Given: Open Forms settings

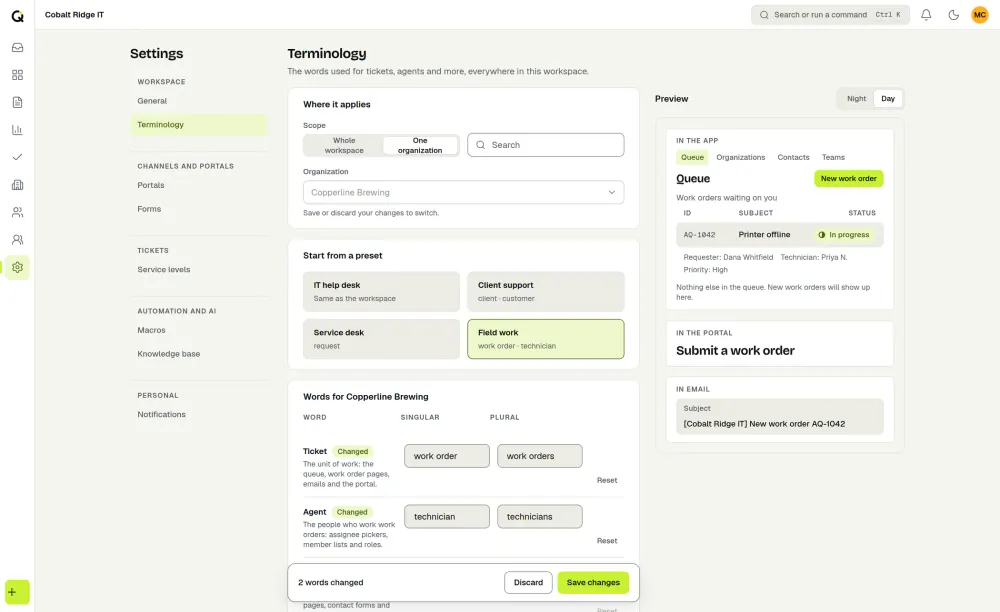Looking at the screenshot, I should [x=198, y=208].
